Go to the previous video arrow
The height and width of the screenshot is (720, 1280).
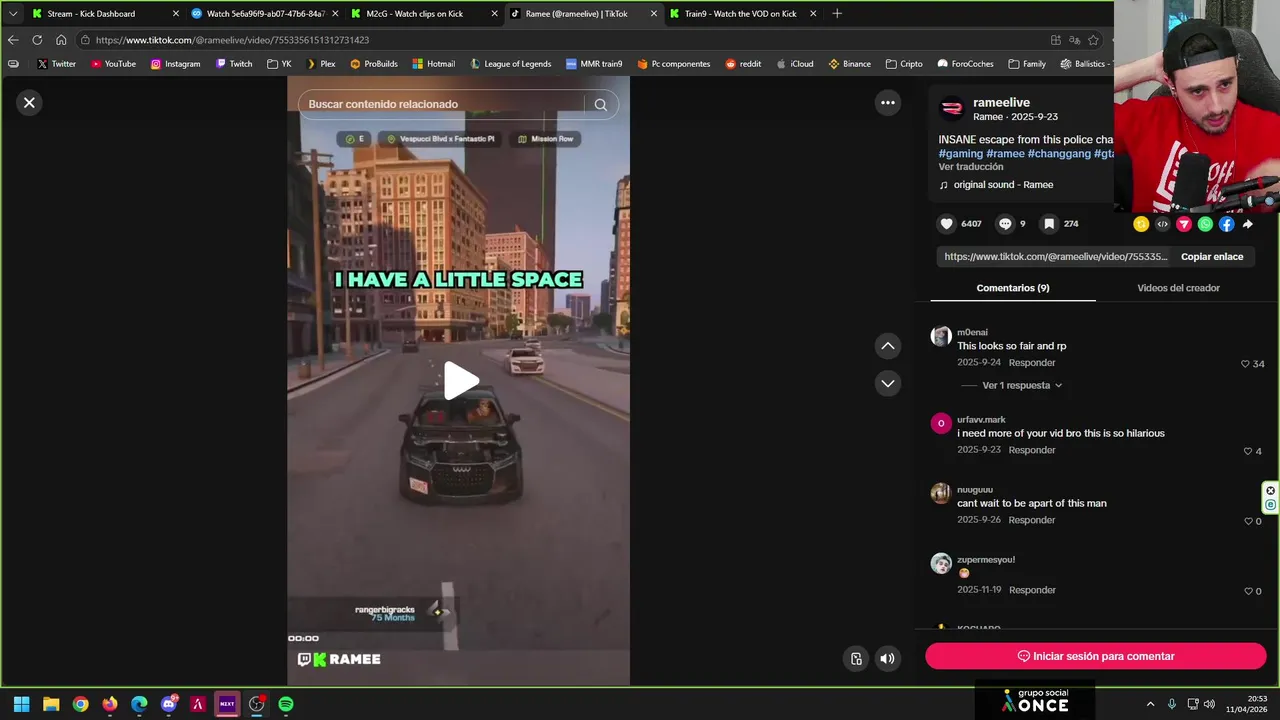(887, 346)
